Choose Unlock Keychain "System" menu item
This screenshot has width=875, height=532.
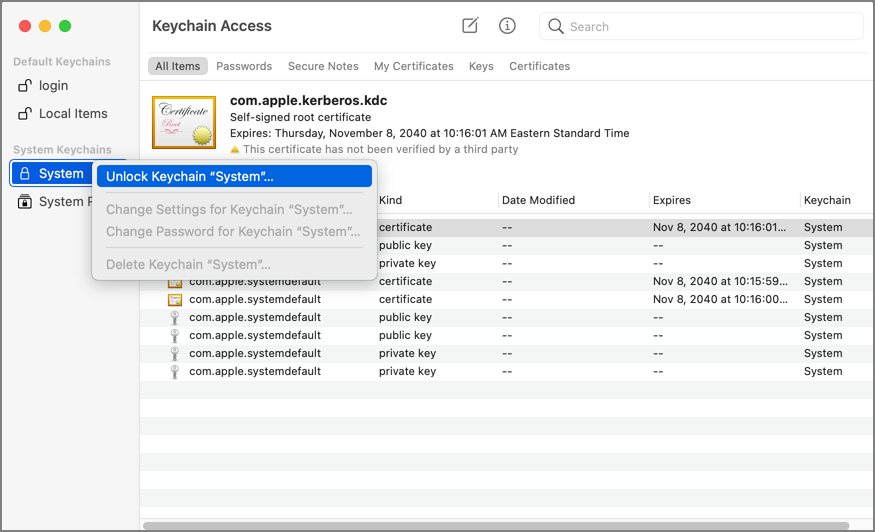(234, 176)
